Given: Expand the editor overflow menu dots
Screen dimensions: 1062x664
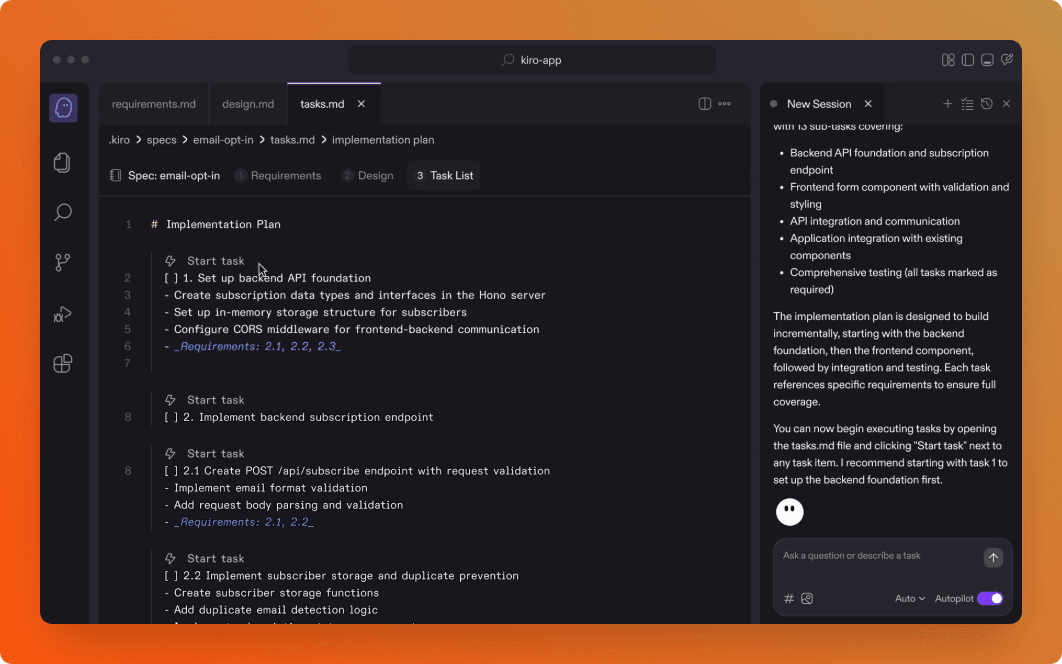Looking at the screenshot, I should click(x=724, y=103).
